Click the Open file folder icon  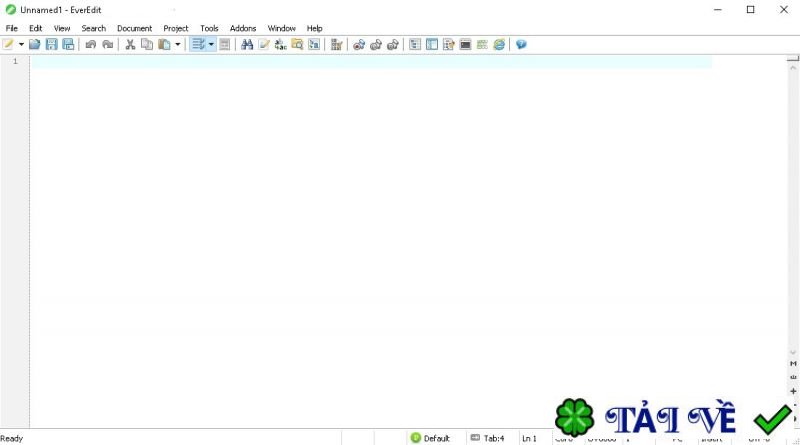pyautogui.click(x=35, y=44)
